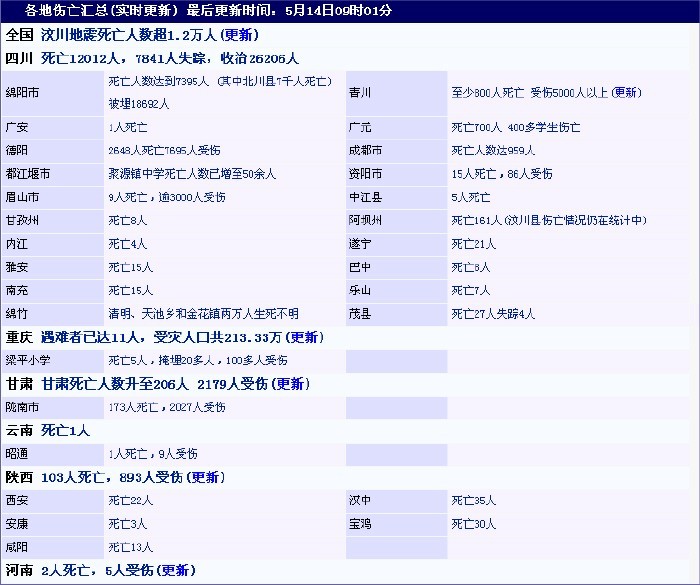This screenshot has width=700, height=585.
Task: Click the 绵阳市 city name cell
Action: click(23, 92)
